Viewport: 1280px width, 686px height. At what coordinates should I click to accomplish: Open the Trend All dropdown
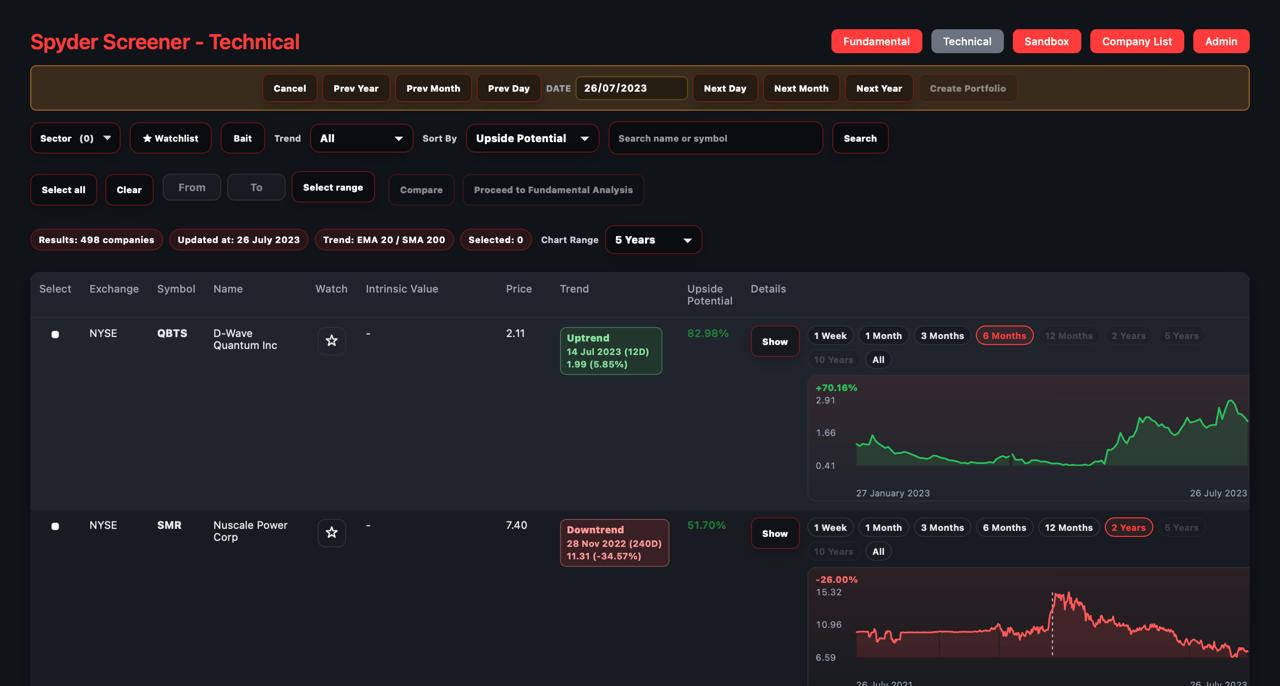point(362,138)
